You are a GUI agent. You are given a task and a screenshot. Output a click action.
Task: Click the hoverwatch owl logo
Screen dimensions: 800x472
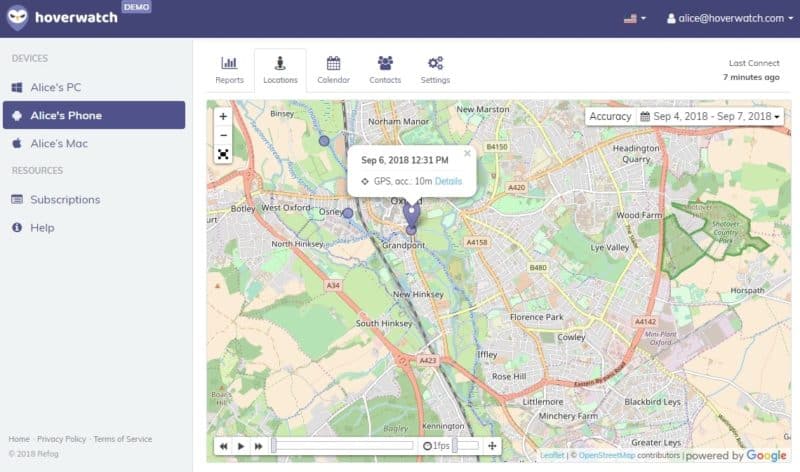pos(18,17)
